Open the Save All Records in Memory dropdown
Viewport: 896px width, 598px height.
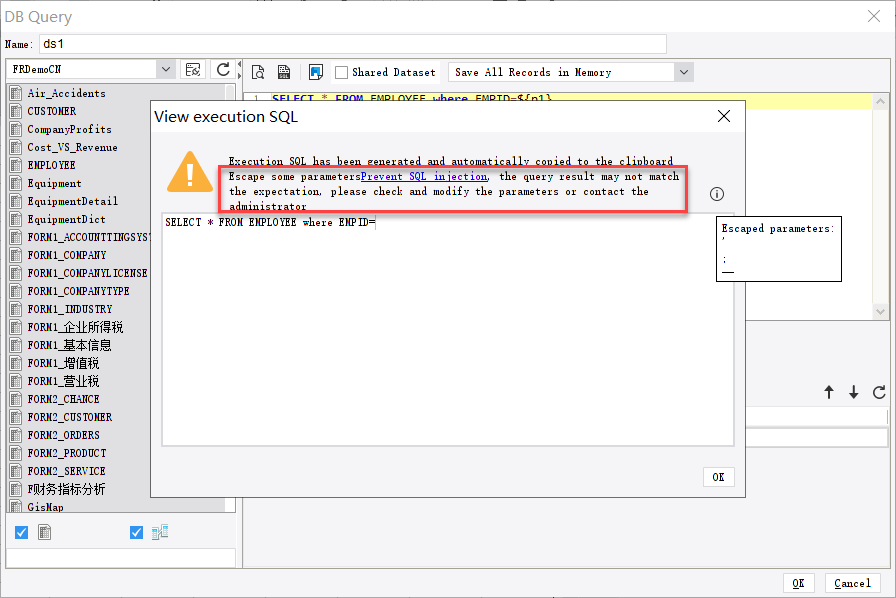tap(684, 70)
